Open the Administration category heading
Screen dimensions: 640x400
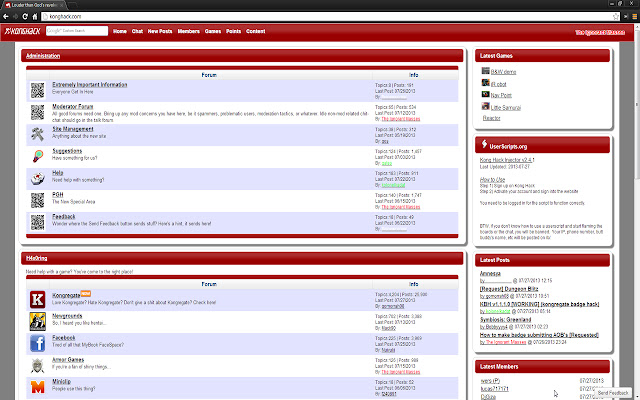[x=43, y=56]
